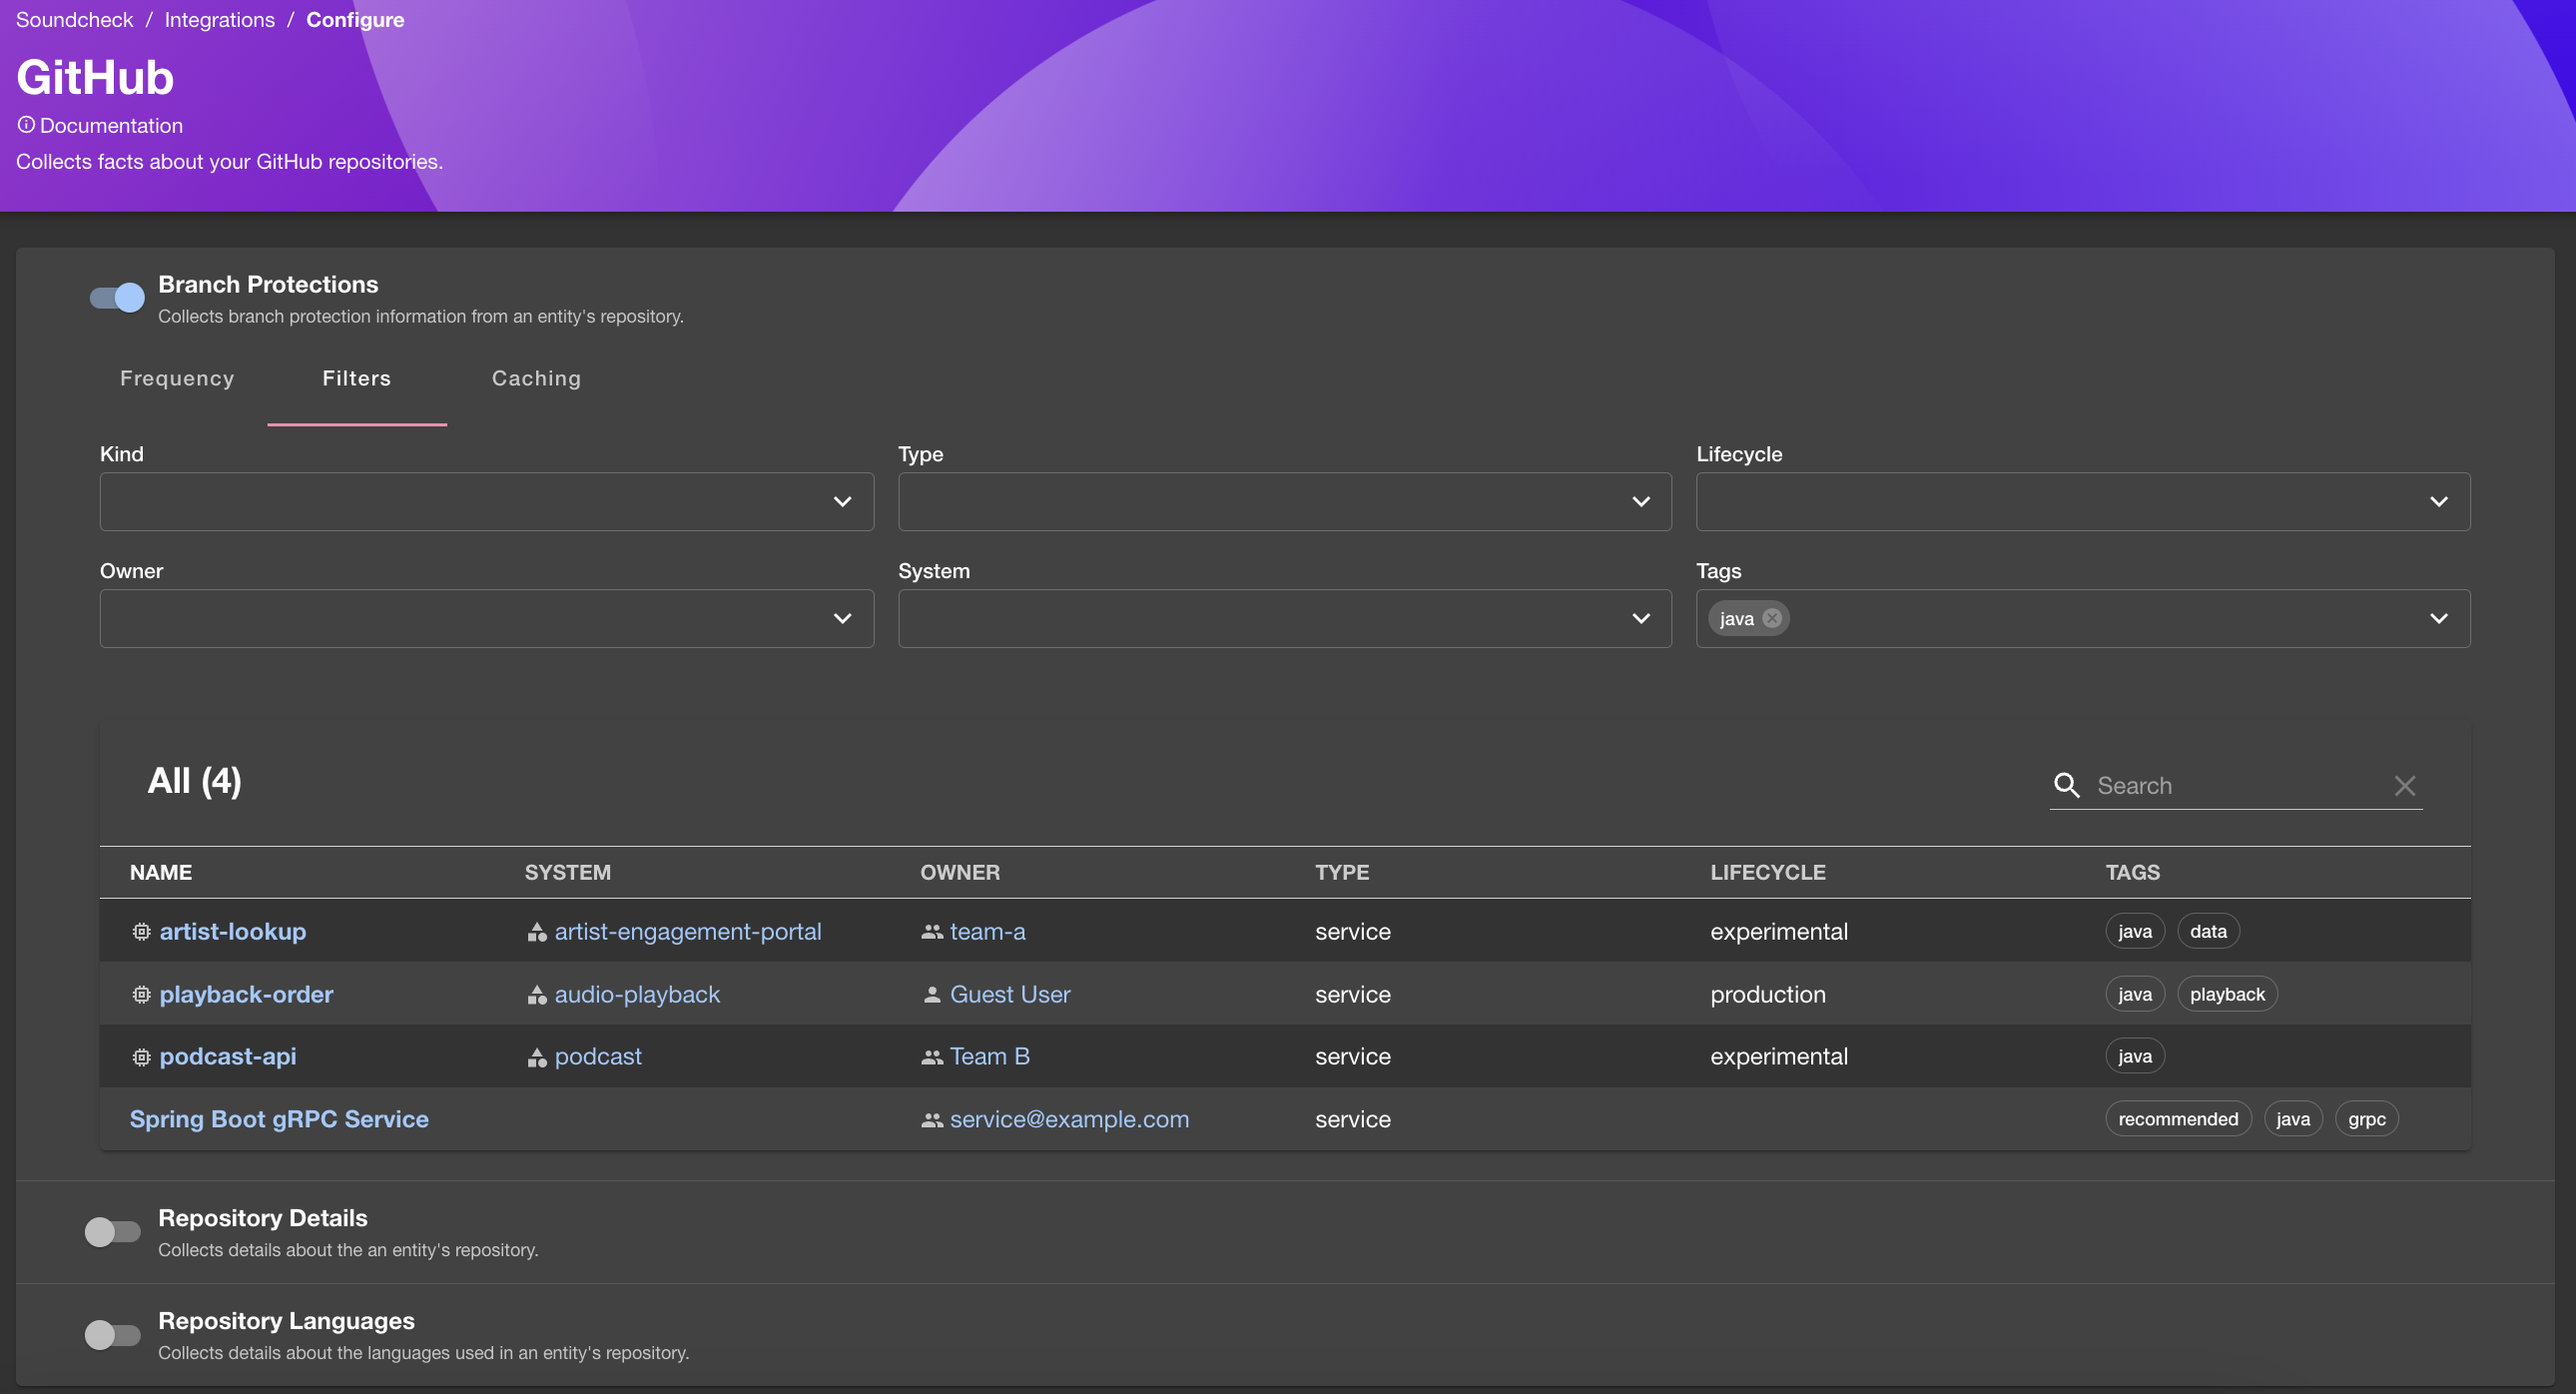
Task: Click the system icon beside artist-engagement-portal
Action: 537,932
